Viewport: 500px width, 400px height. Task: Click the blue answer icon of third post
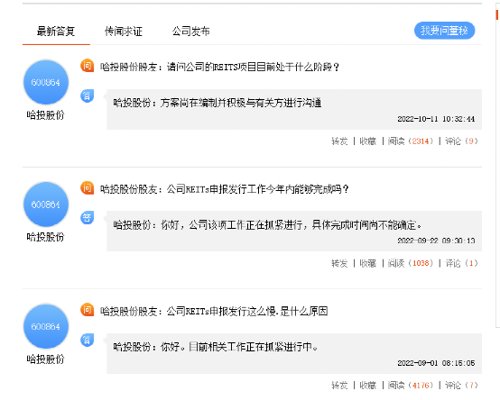[x=87, y=340]
